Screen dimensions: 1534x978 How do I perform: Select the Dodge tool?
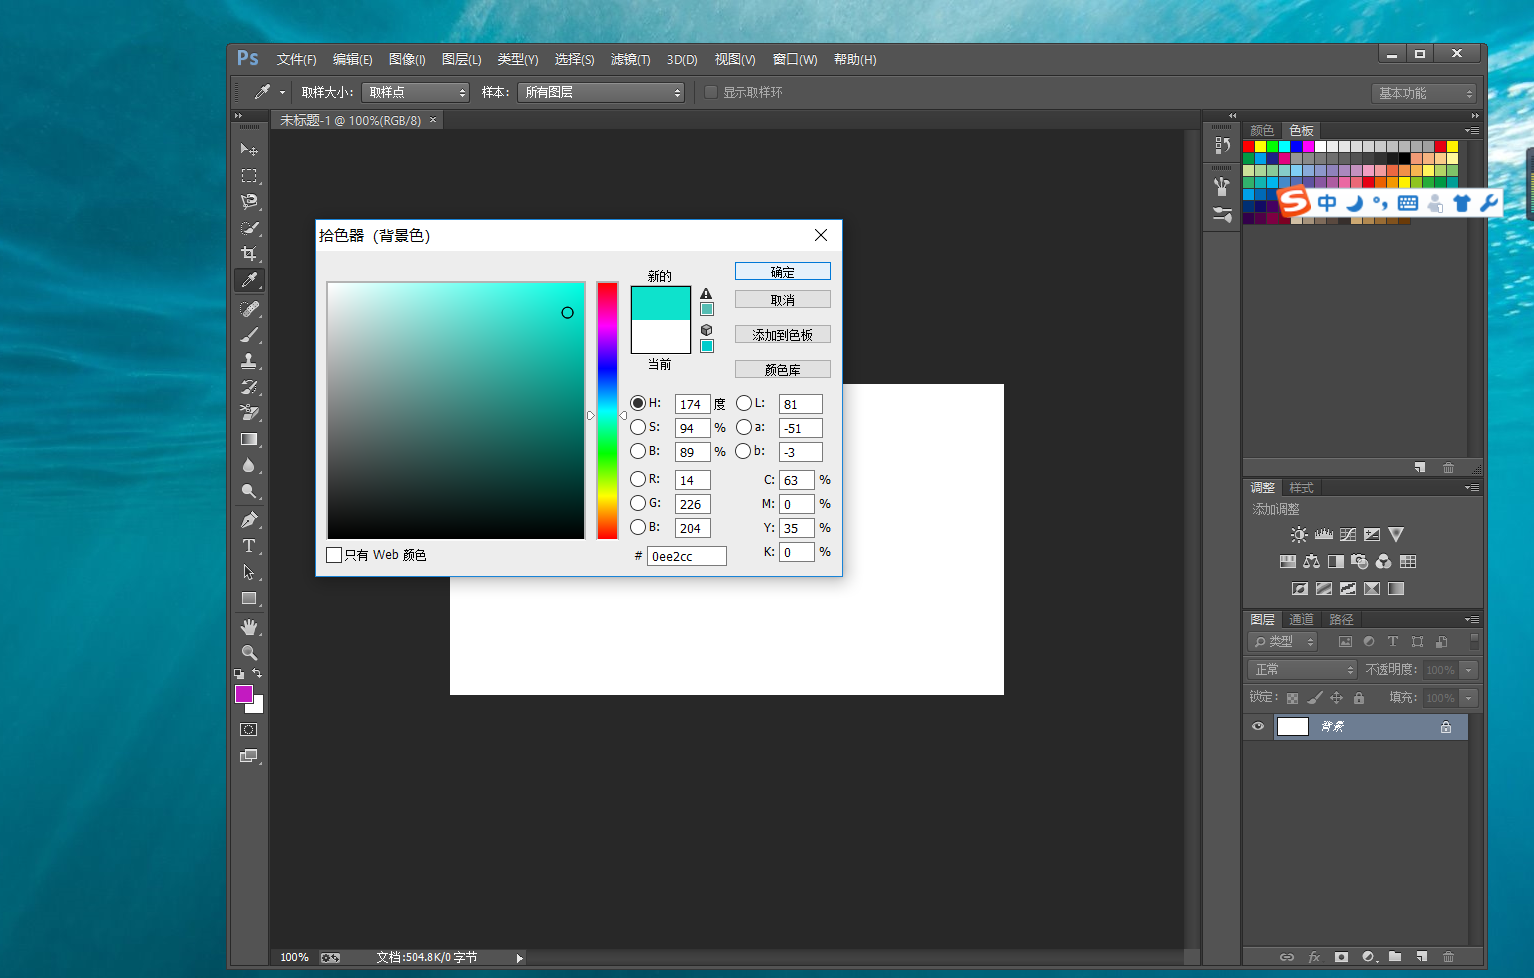click(x=249, y=491)
